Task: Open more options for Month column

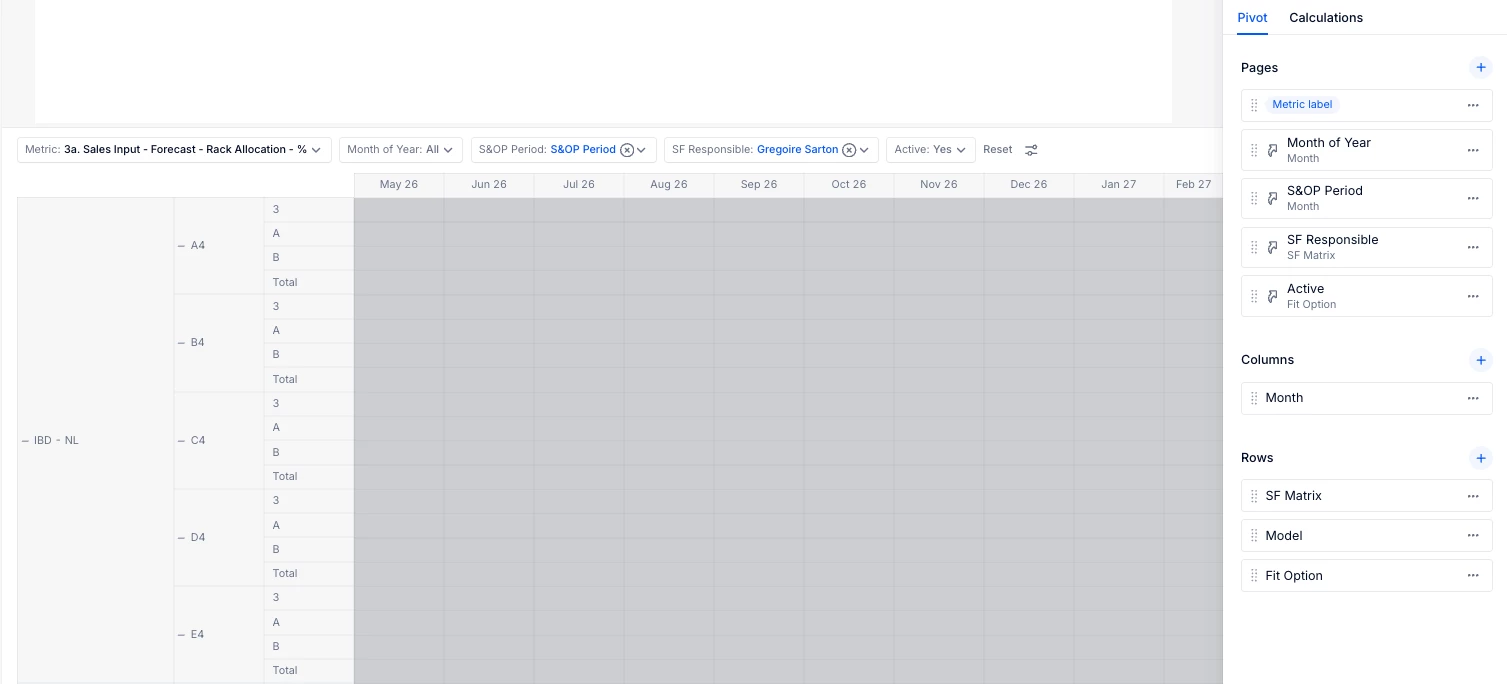Action: click(x=1473, y=398)
